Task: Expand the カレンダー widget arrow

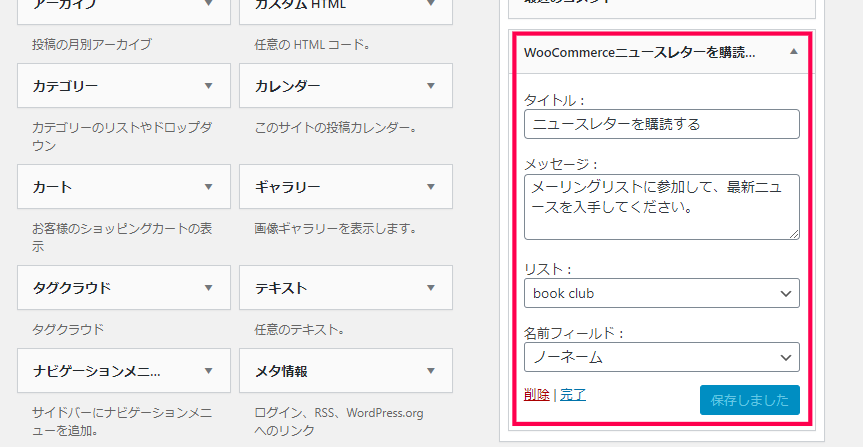Action: [431, 85]
